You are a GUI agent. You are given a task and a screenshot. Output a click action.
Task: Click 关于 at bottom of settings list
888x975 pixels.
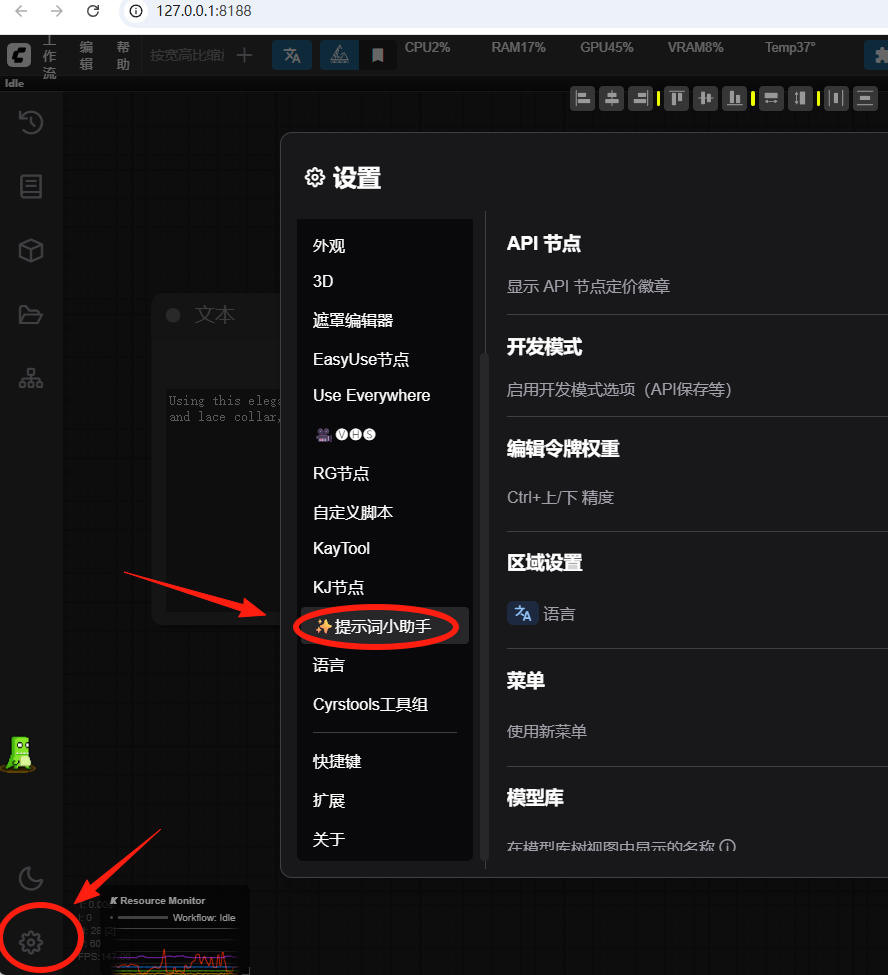tap(328, 840)
